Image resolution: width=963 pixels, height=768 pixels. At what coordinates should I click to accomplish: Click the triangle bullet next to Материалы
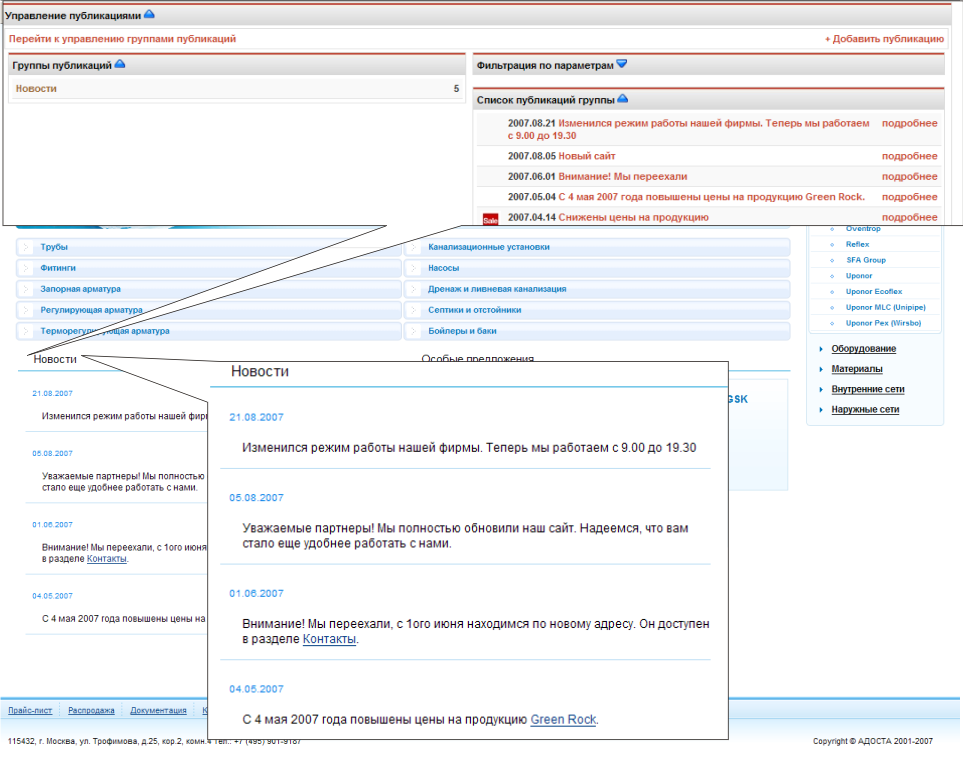[821, 369]
